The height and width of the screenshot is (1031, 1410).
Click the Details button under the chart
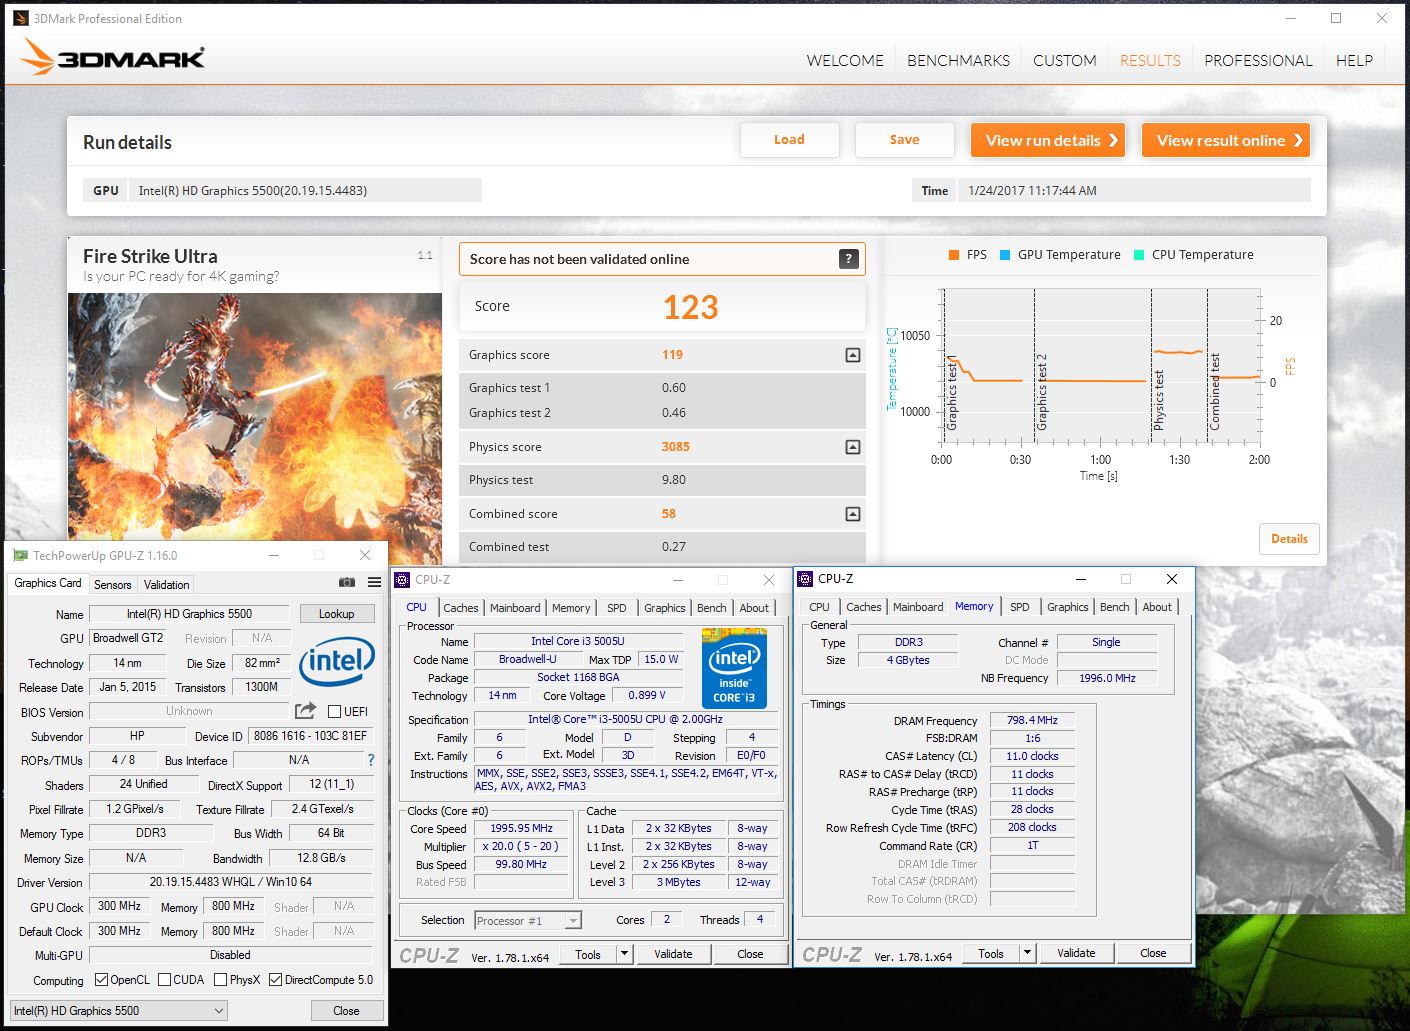(1289, 539)
